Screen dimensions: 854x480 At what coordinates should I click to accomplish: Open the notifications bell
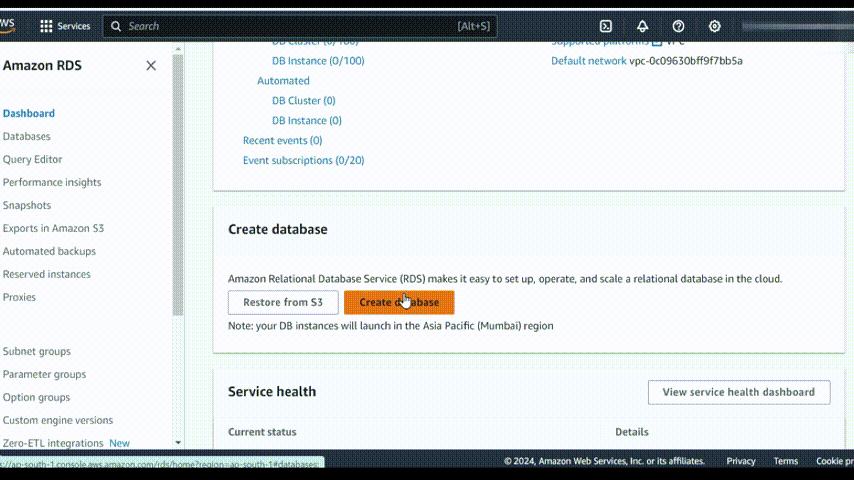642,26
